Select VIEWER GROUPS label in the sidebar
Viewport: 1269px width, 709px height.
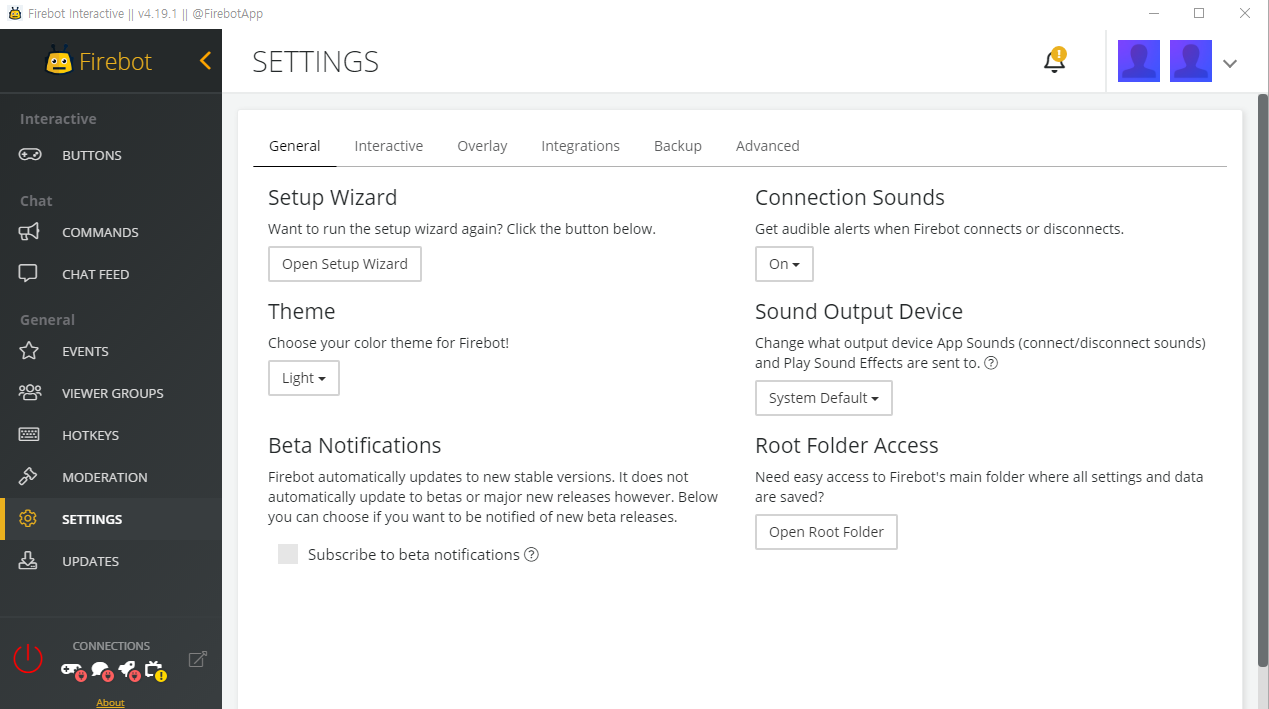113,393
